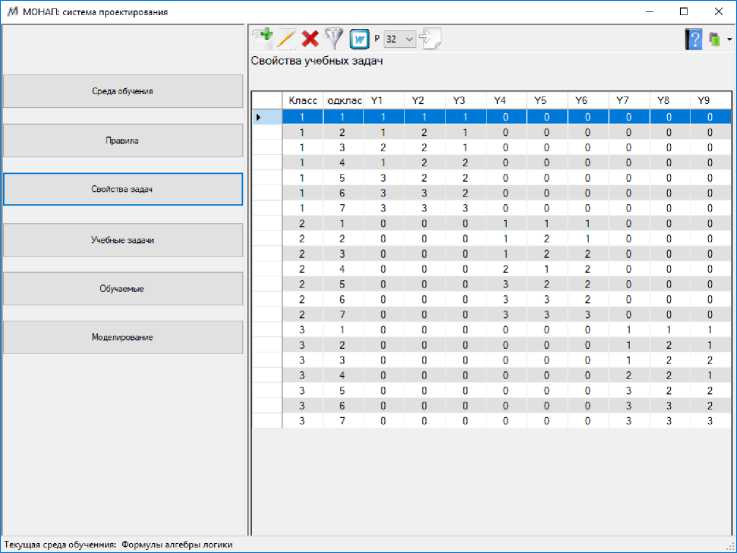Click the Y6 column header

click(x=588, y=101)
